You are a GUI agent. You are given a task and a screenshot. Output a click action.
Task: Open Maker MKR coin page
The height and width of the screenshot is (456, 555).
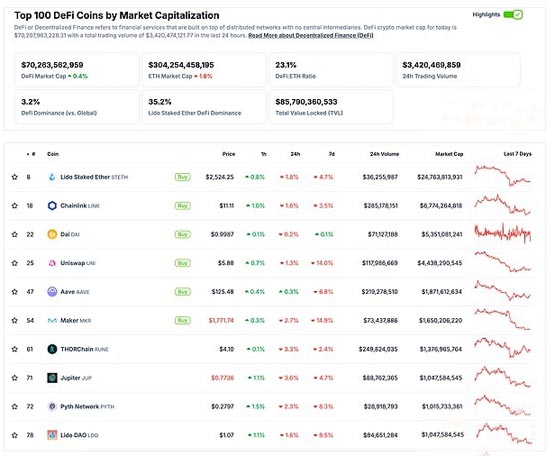click(76, 320)
